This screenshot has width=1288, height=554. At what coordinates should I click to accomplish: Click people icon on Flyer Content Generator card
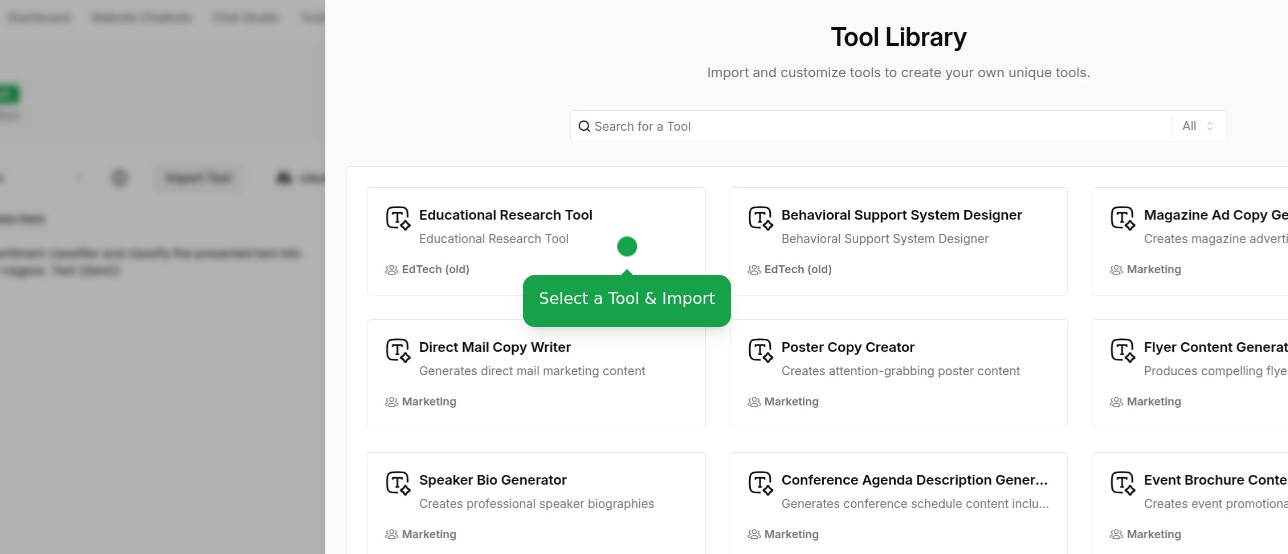(1116, 401)
